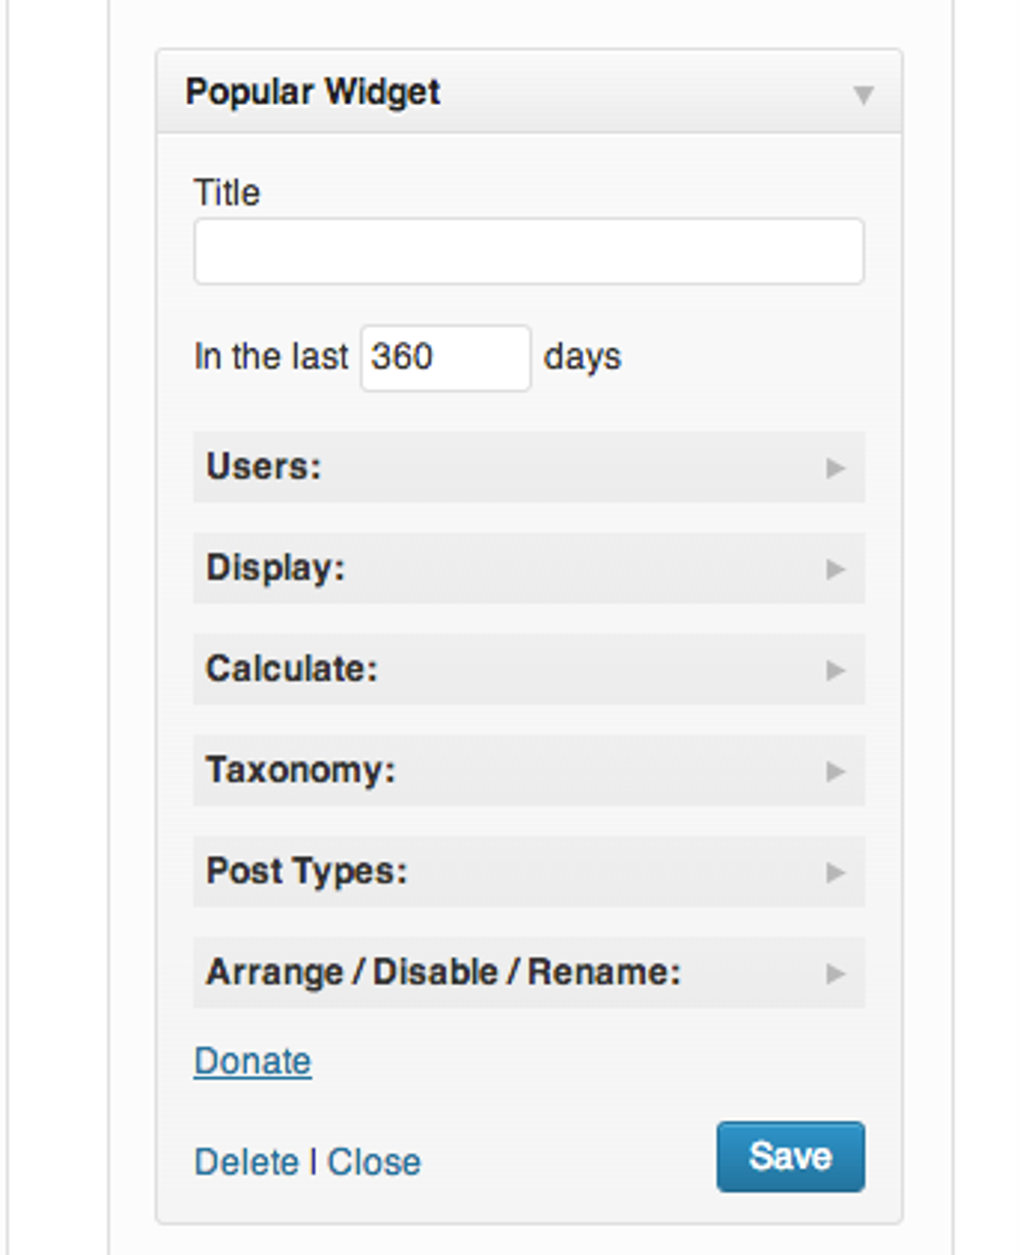
Task: Open the Donate link
Action: (x=251, y=1060)
